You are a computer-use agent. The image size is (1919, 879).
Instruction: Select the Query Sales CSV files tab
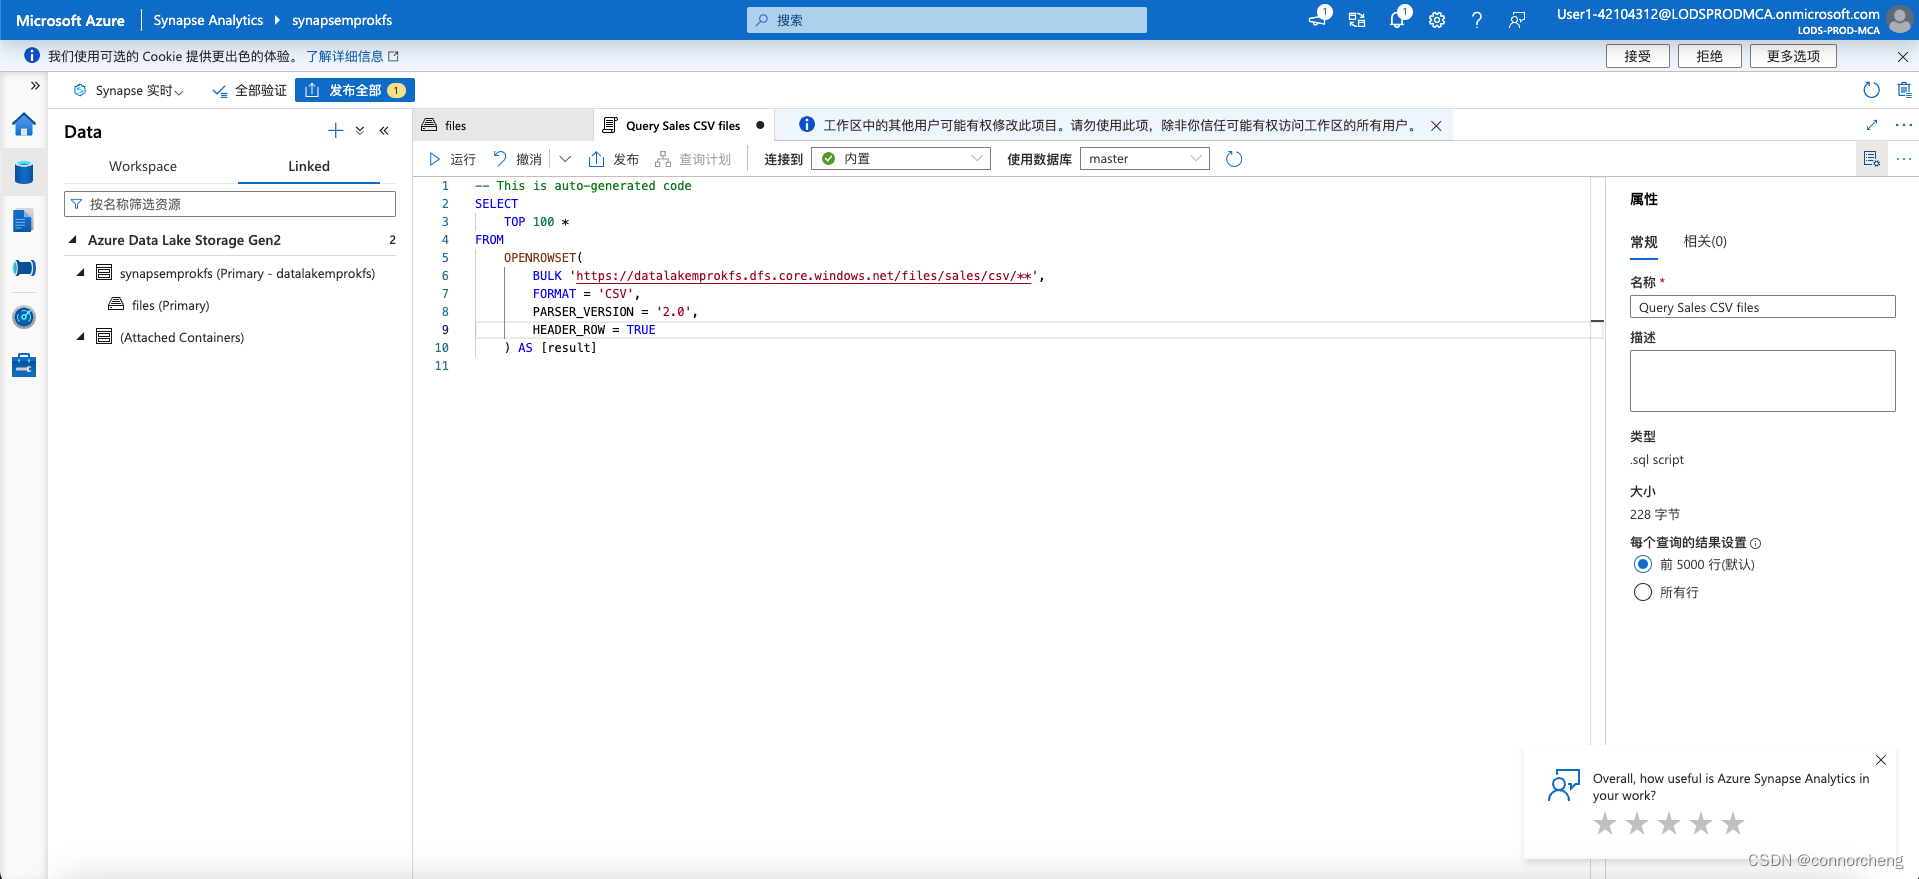click(x=683, y=125)
